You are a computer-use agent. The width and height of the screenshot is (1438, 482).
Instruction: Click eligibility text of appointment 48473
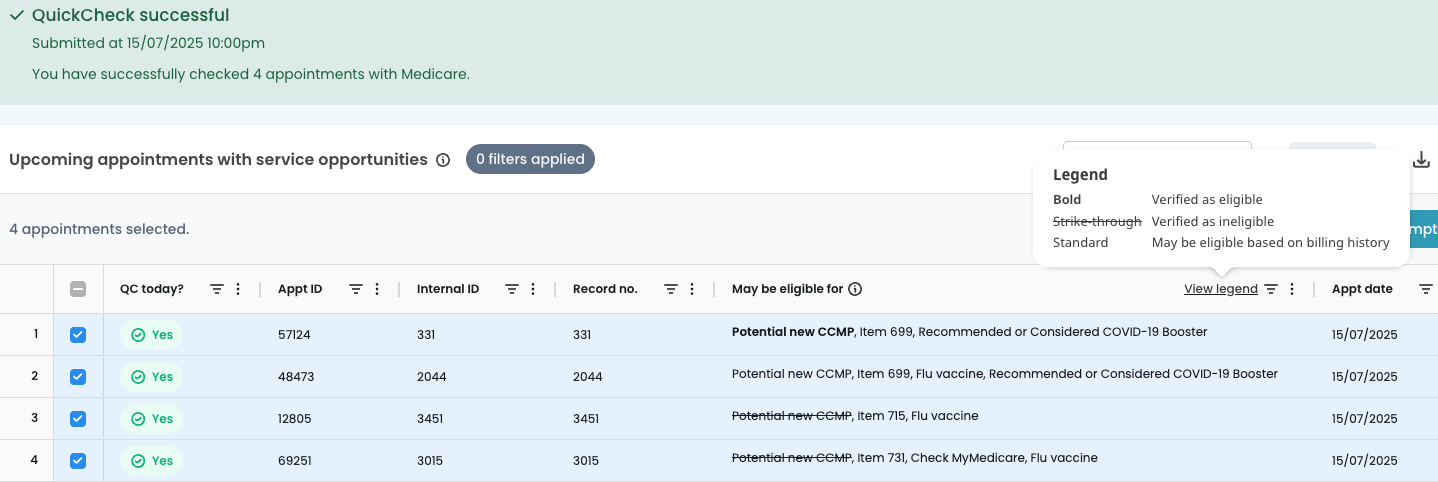(x=1005, y=373)
